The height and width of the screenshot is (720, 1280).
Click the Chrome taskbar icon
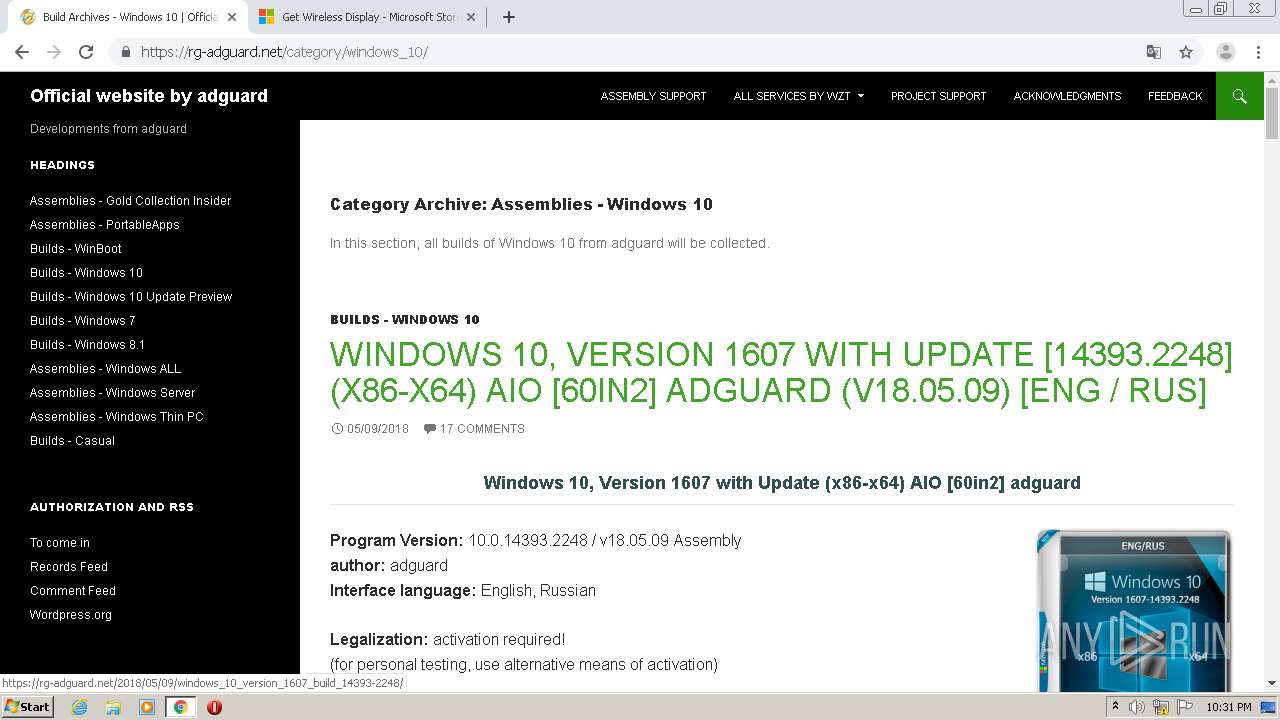point(180,707)
